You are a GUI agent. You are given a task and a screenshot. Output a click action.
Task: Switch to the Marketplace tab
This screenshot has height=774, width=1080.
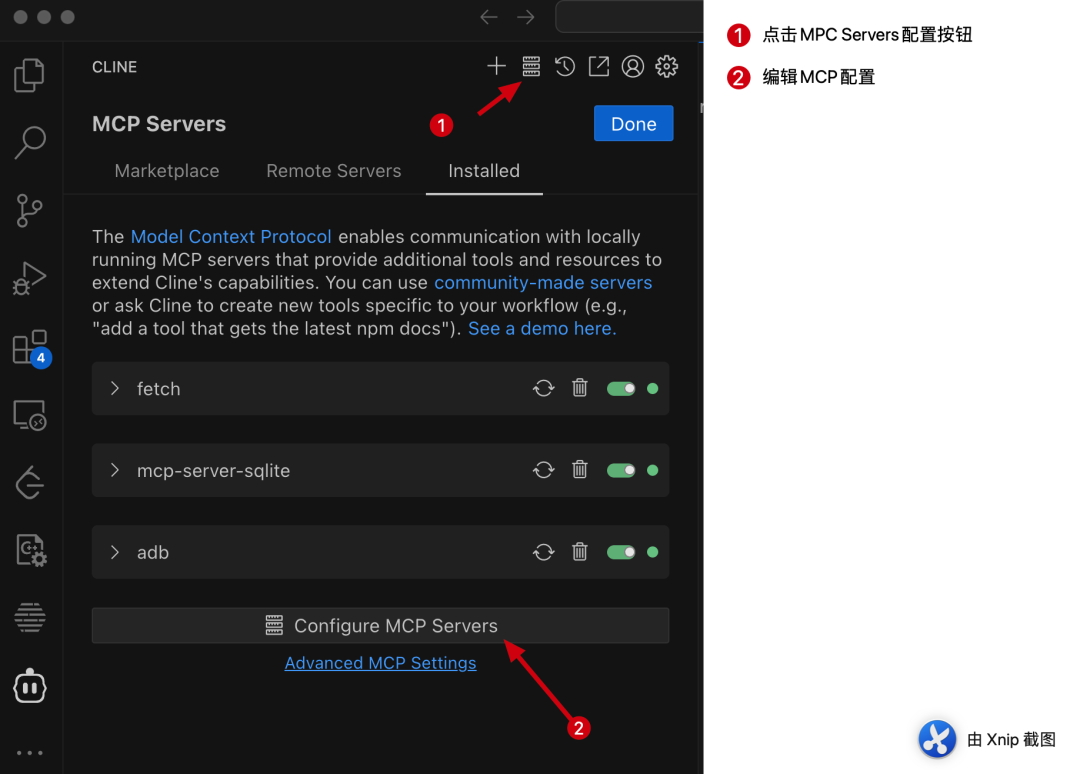click(x=167, y=171)
